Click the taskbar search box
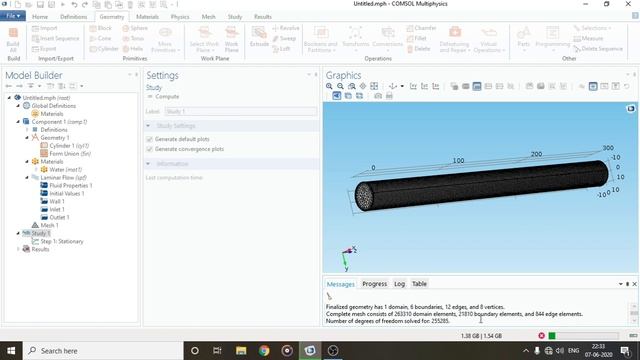The height and width of the screenshot is (360, 640). coord(103,351)
